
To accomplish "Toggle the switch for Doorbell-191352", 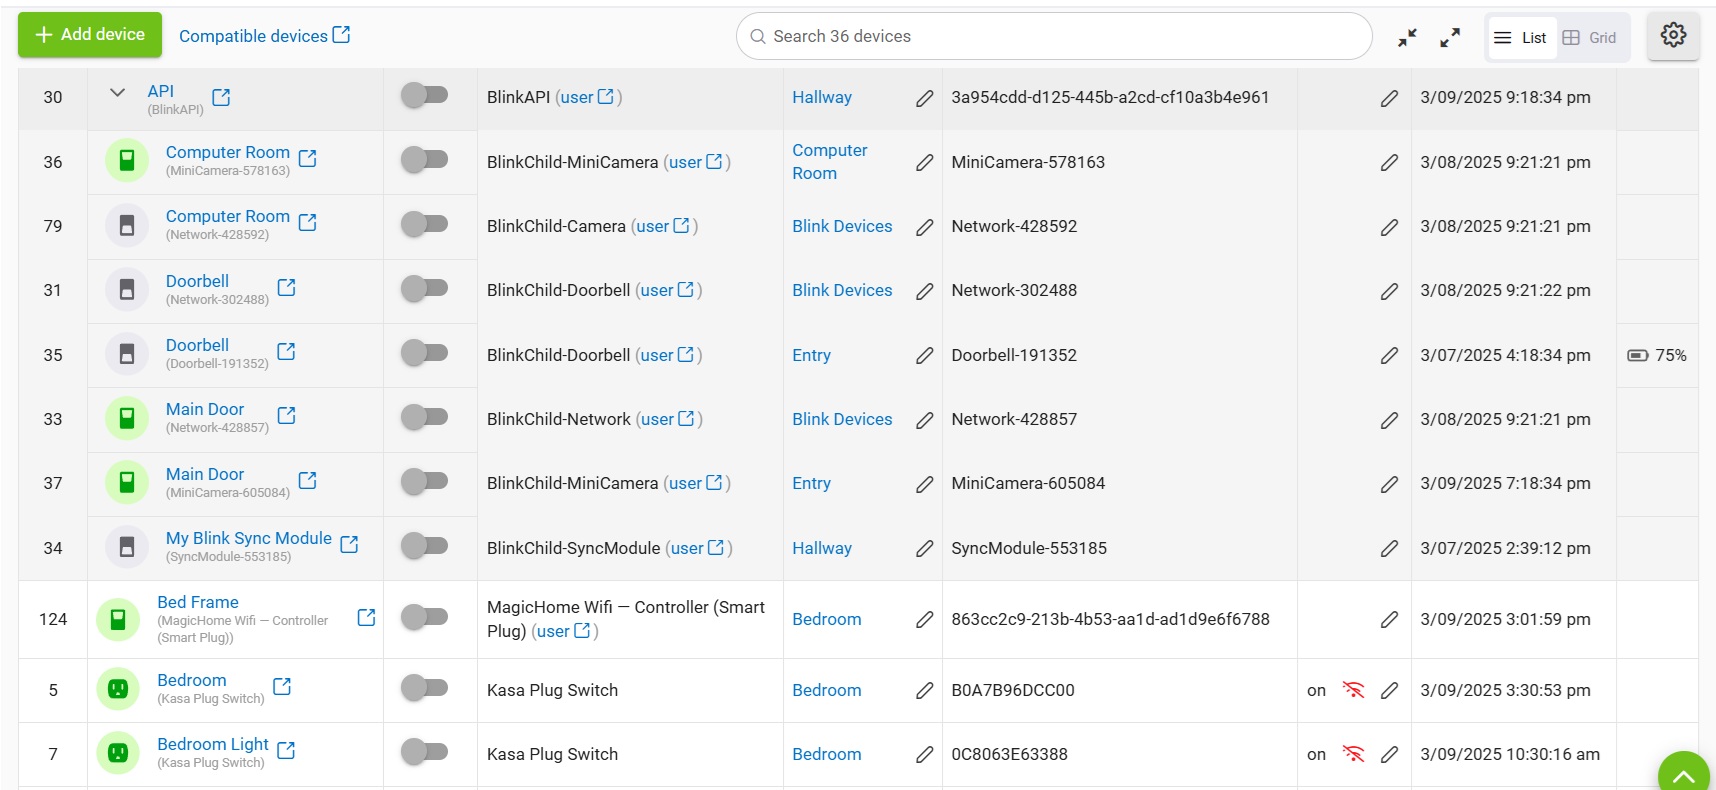I will click(x=424, y=352).
